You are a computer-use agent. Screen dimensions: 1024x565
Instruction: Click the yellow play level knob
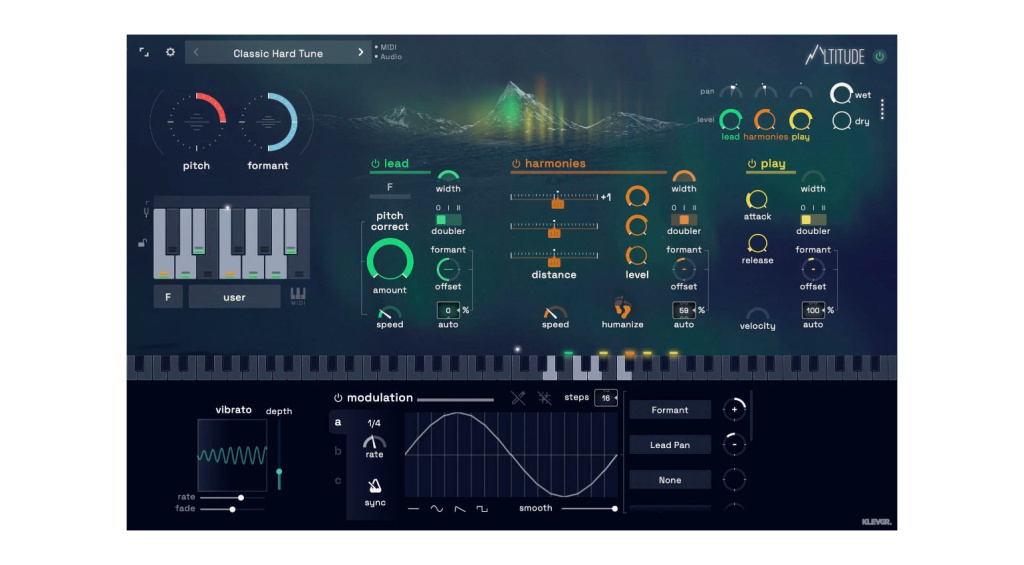tap(800, 120)
